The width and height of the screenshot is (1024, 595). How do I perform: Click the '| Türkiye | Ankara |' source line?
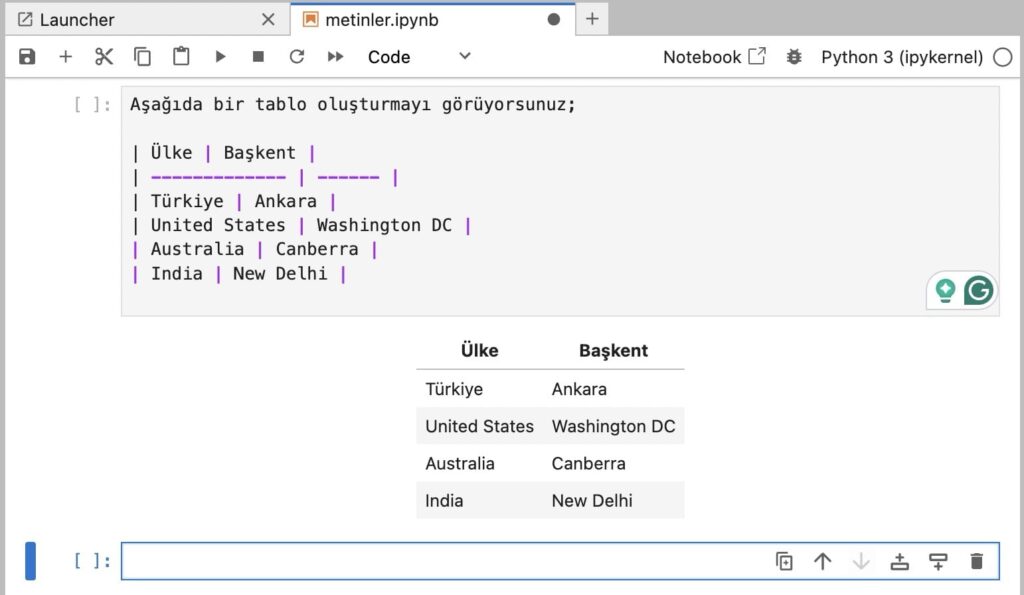pos(234,201)
